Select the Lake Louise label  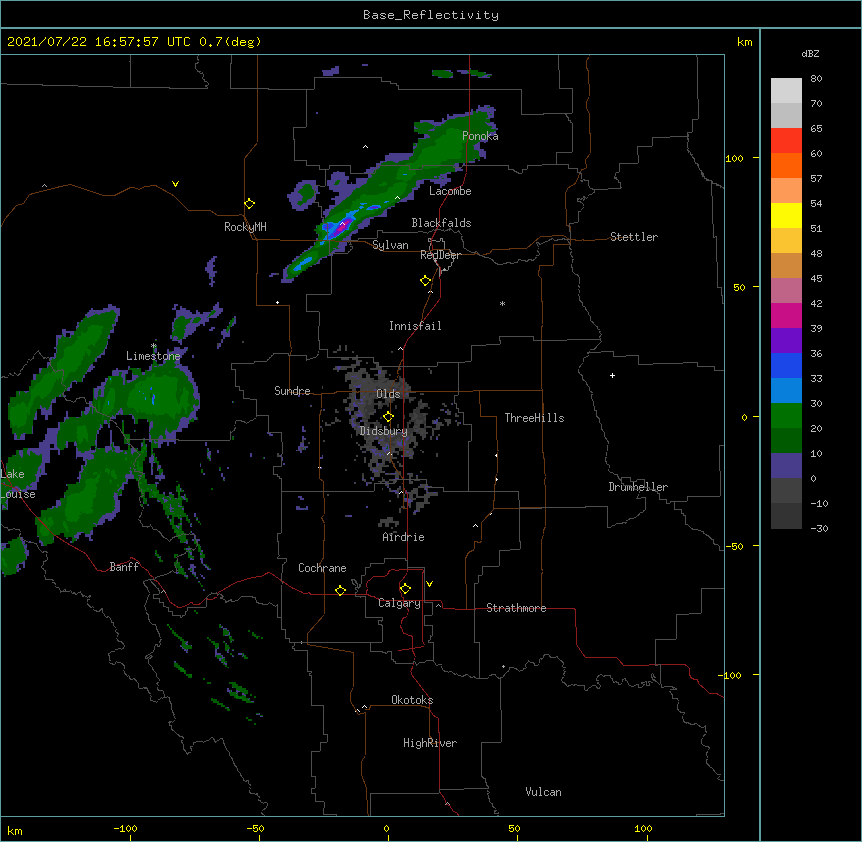(18, 484)
